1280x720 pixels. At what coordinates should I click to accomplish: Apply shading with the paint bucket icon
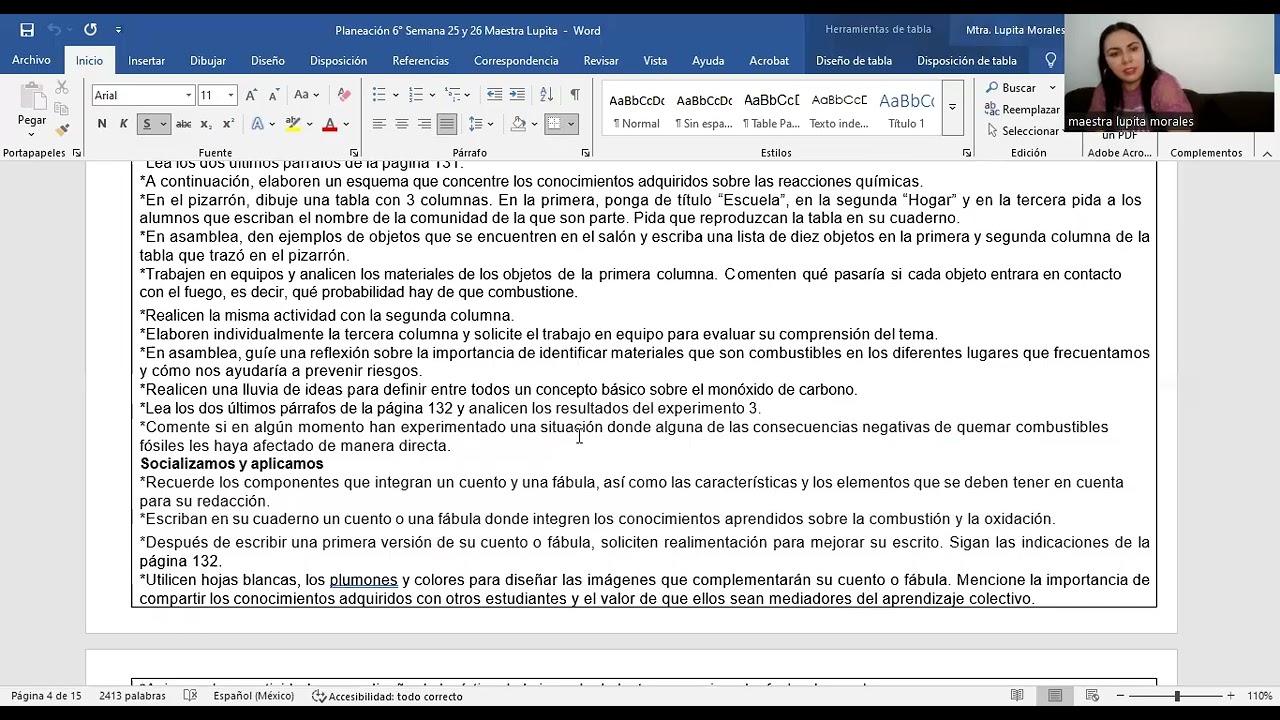(x=518, y=124)
